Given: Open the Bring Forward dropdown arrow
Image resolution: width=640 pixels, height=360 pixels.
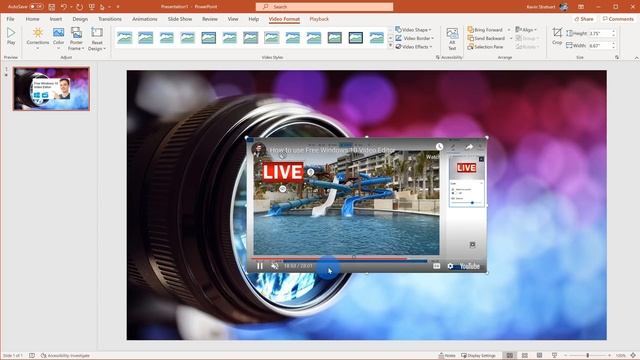Looking at the screenshot, I should tap(509, 30).
